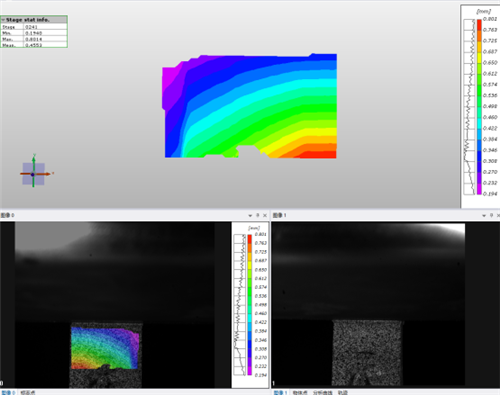The height and width of the screenshot is (395, 500).
Task: Select the colored overlay in image 0
Action: 105,348
